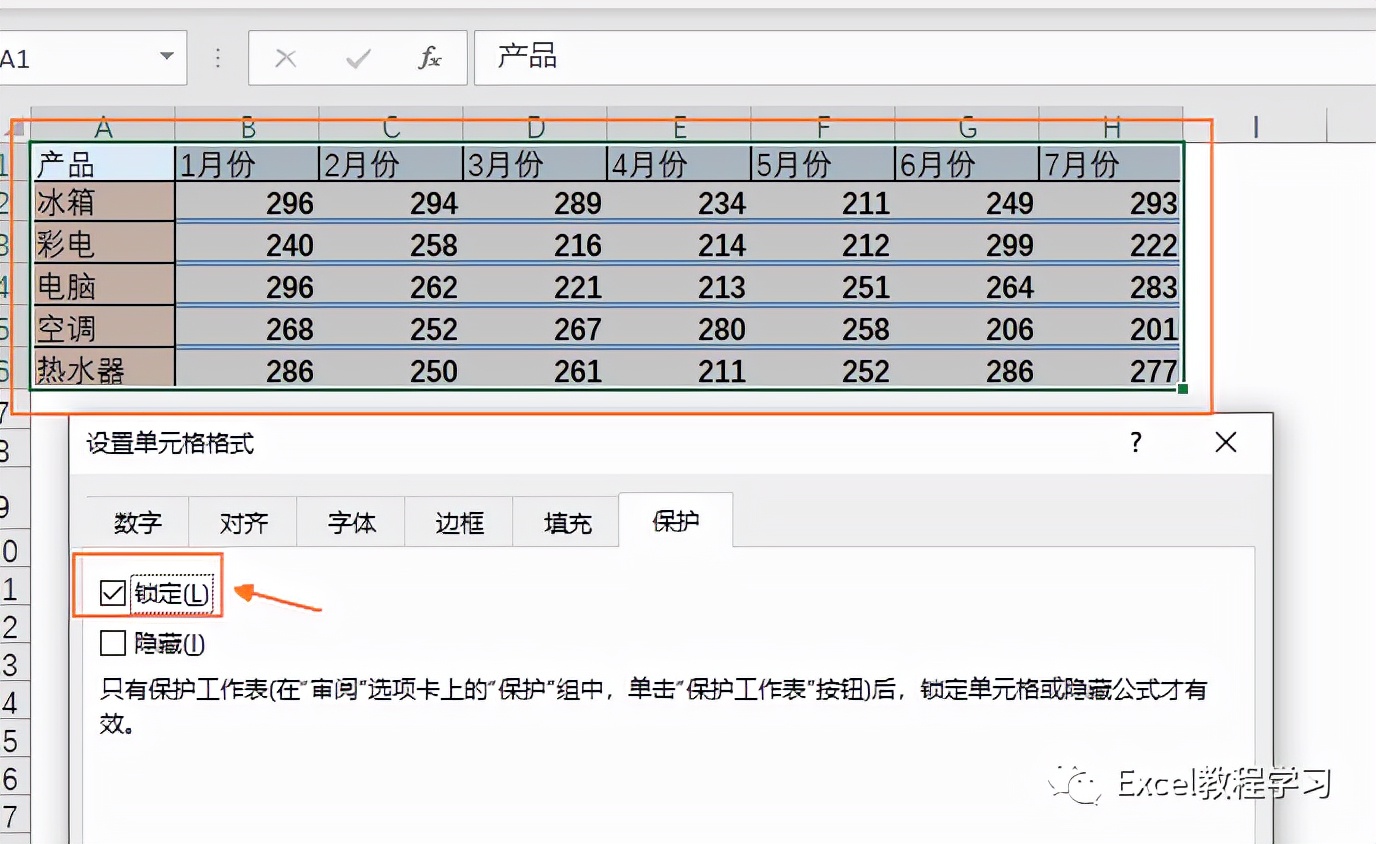
Task: Click the Enter checkmark icon on the formula bar
Action: click(356, 57)
